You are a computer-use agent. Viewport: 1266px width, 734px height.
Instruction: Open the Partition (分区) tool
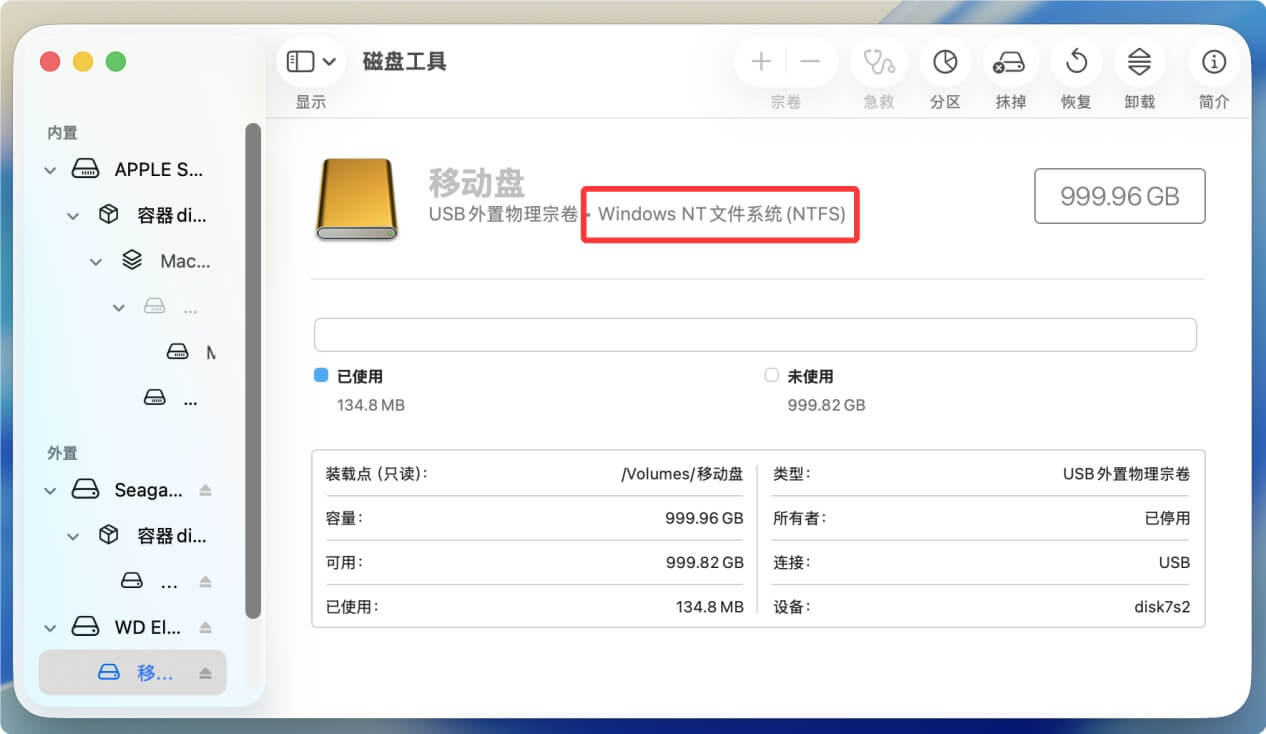[944, 61]
